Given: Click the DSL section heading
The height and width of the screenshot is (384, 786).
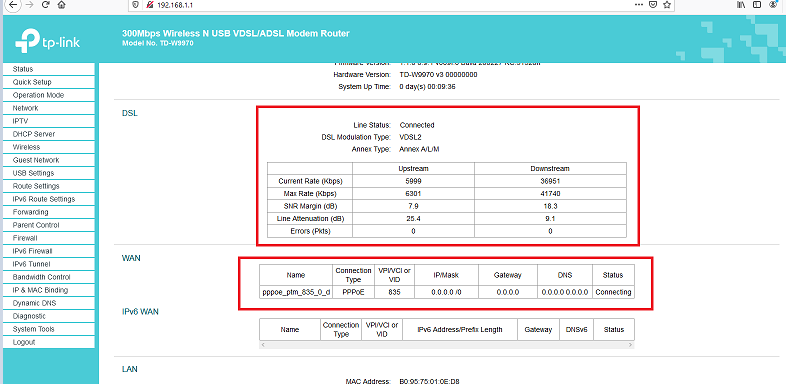Looking at the screenshot, I should pyautogui.click(x=129, y=113).
